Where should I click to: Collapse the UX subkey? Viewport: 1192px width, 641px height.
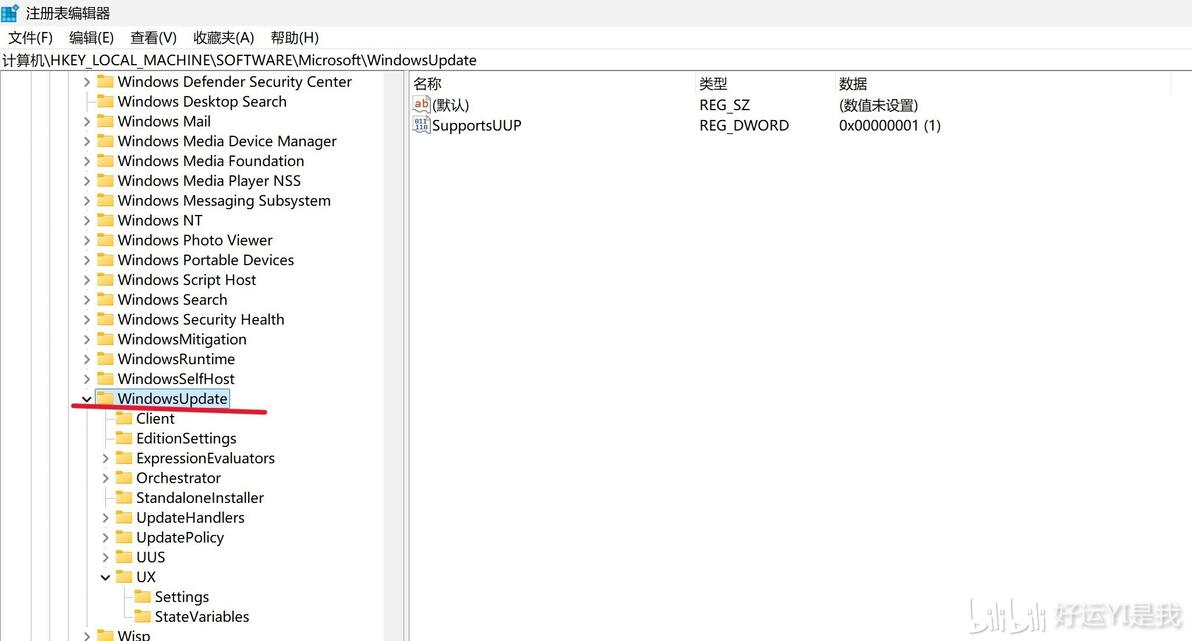pyautogui.click(x=106, y=577)
